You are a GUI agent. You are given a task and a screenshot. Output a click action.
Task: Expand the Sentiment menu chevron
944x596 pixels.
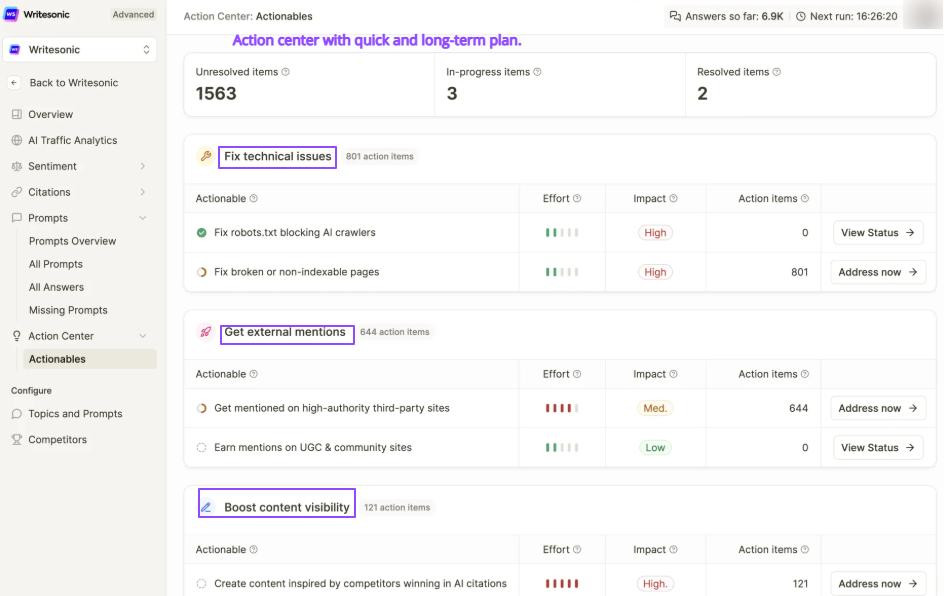click(x=143, y=167)
